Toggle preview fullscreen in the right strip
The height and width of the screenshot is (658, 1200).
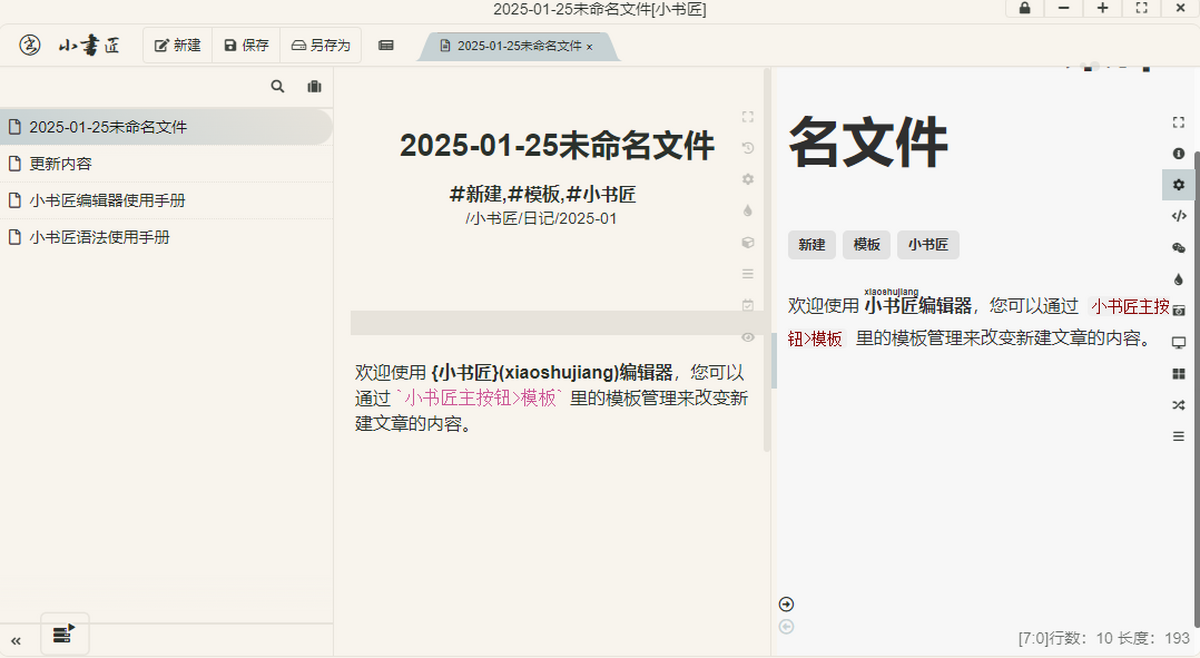pyautogui.click(x=1178, y=122)
